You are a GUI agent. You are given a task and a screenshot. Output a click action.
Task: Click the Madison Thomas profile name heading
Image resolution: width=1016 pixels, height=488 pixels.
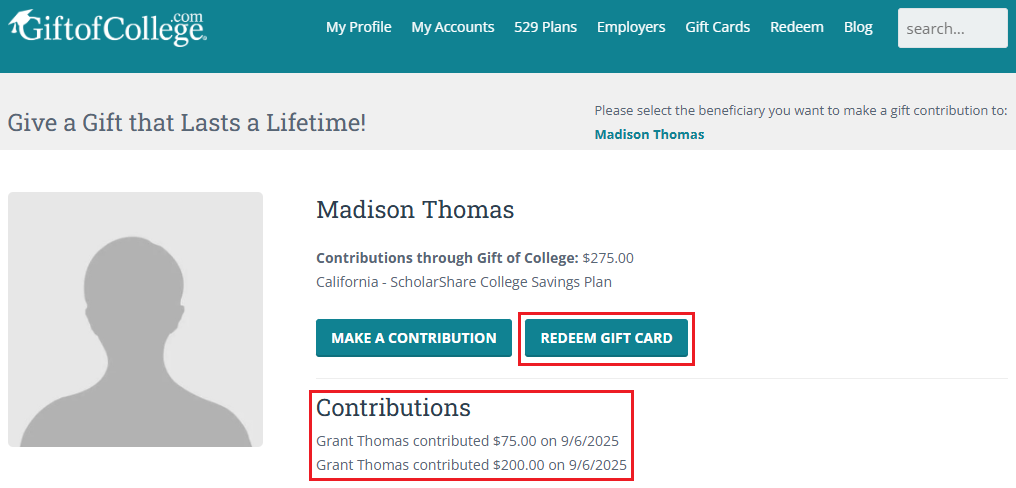pyautogui.click(x=415, y=210)
